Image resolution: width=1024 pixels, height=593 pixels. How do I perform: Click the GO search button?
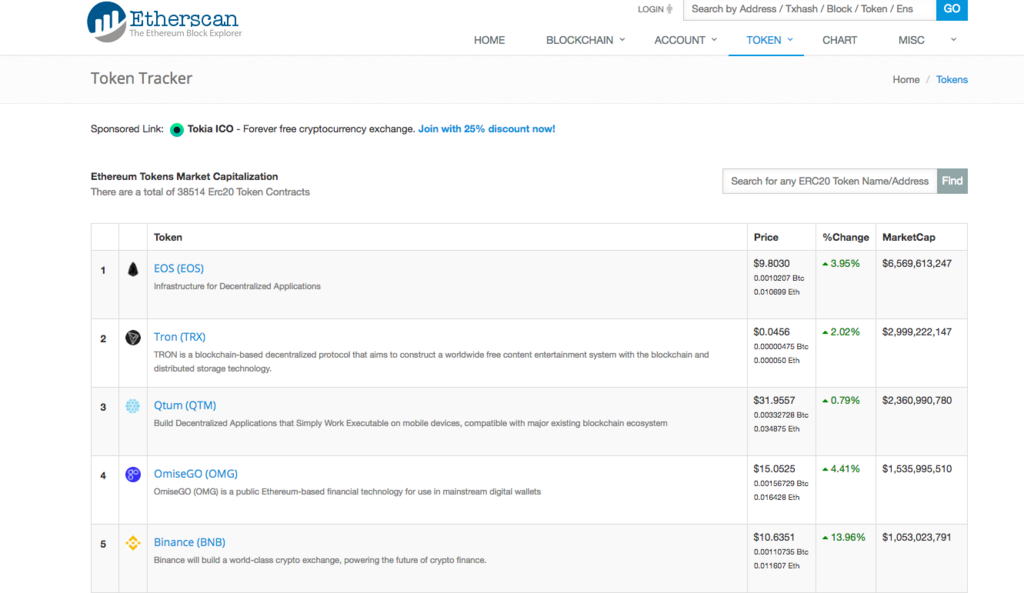point(952,9)
